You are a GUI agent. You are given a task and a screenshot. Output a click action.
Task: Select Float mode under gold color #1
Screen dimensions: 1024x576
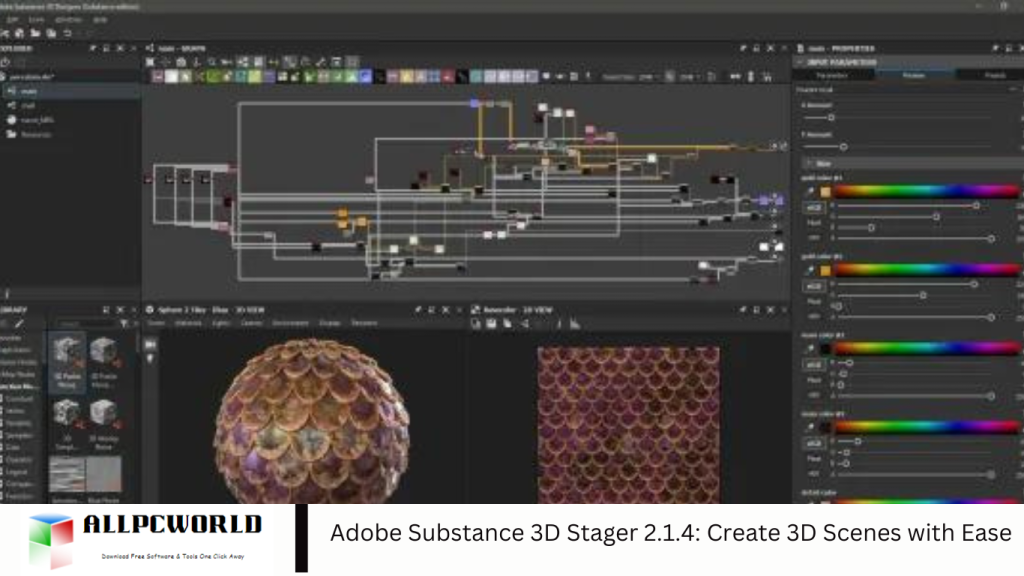pos(814,223)
